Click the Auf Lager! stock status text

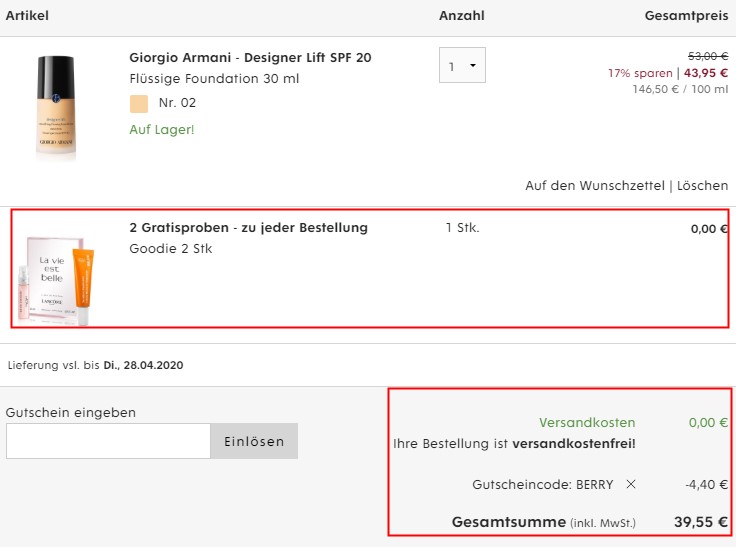(x=162, y=130)
